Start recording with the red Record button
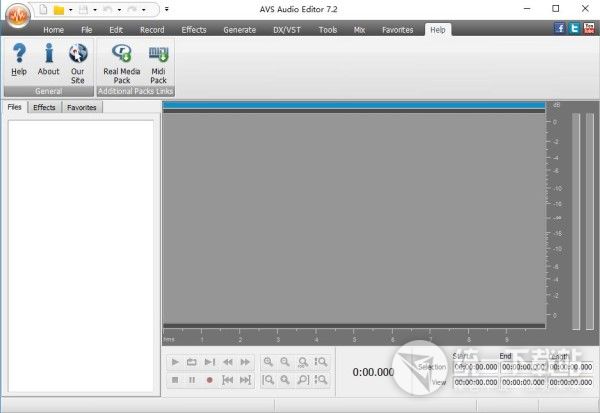Viewport: 600px width, 413px height. 209,380
